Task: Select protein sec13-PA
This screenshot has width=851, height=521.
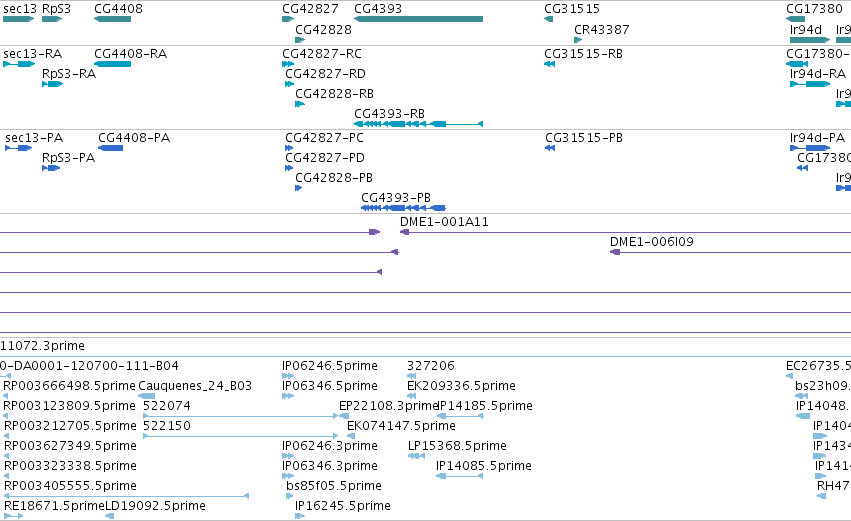Action: [34, 138]
